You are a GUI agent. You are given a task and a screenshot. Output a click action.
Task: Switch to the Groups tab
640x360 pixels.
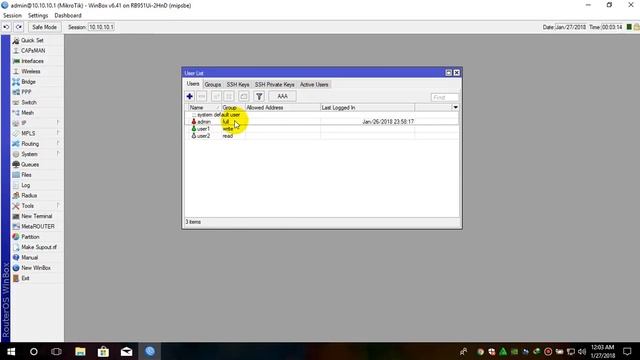tap(213, 84)
